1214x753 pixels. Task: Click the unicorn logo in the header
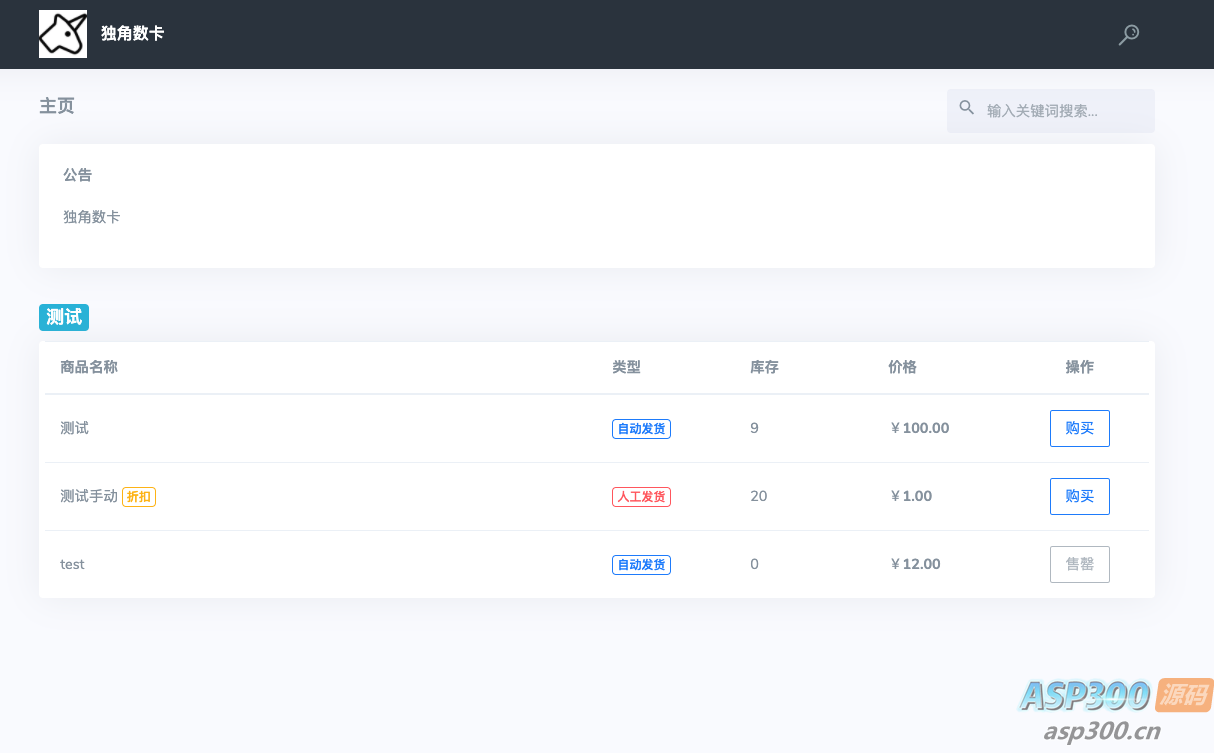(x=62, y=34)
